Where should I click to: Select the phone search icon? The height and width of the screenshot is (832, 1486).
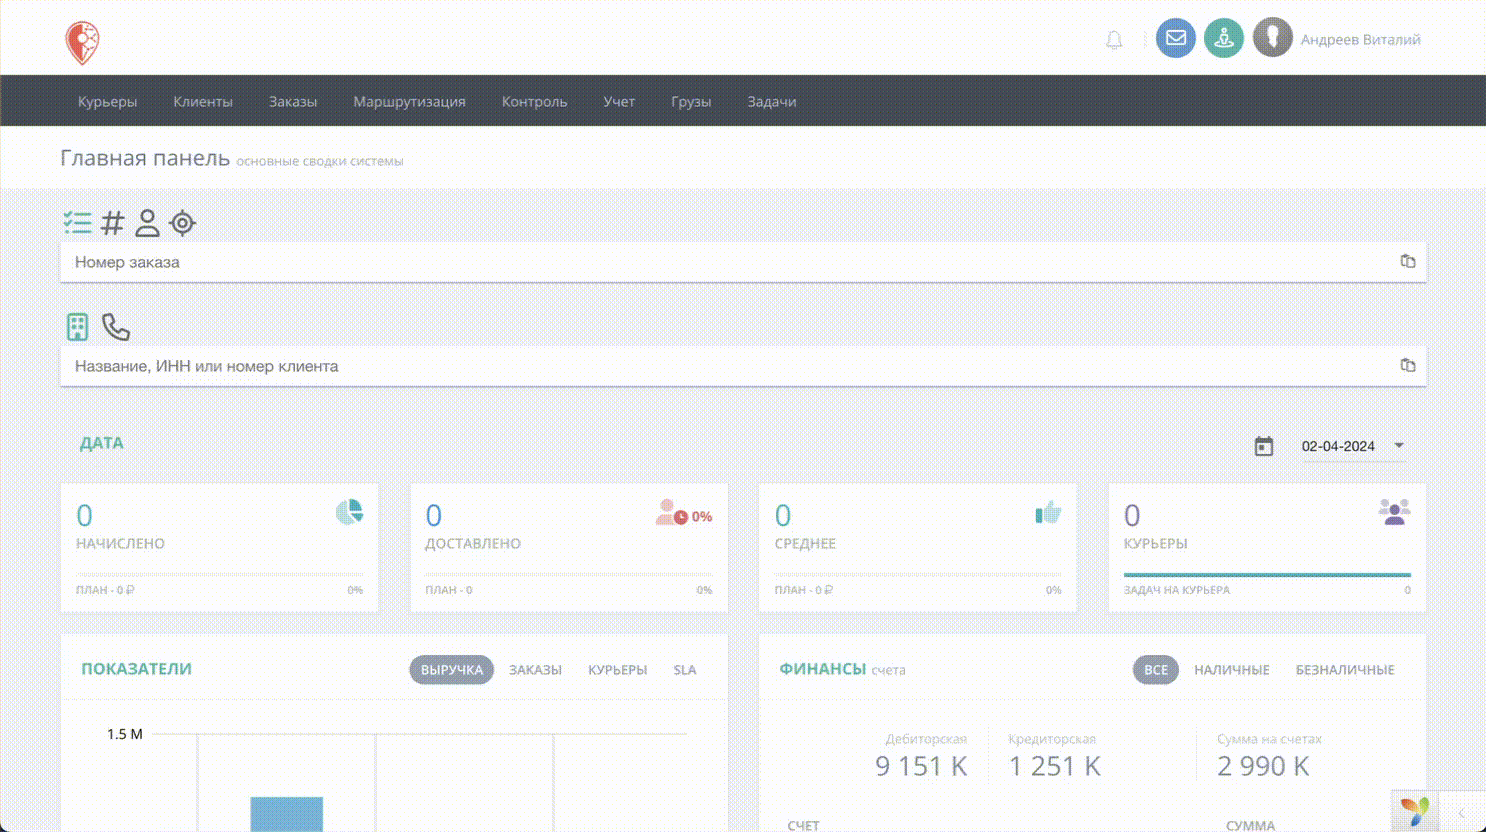coord(116,327)
